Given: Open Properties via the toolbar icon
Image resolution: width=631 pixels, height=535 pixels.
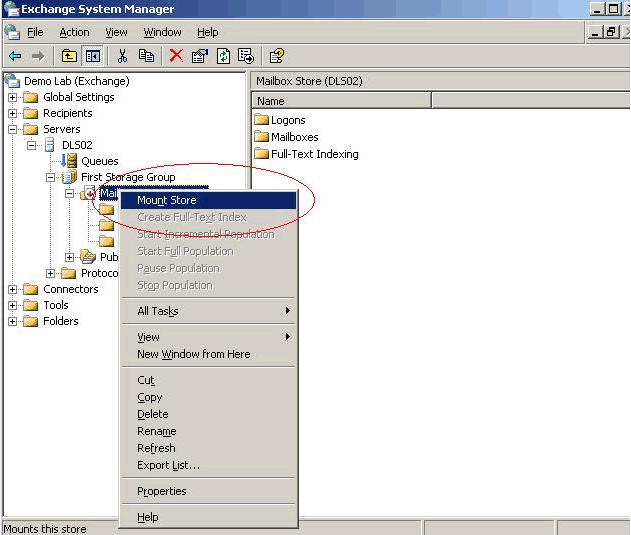Looking at the screenshot, I should tap(200, 56).
